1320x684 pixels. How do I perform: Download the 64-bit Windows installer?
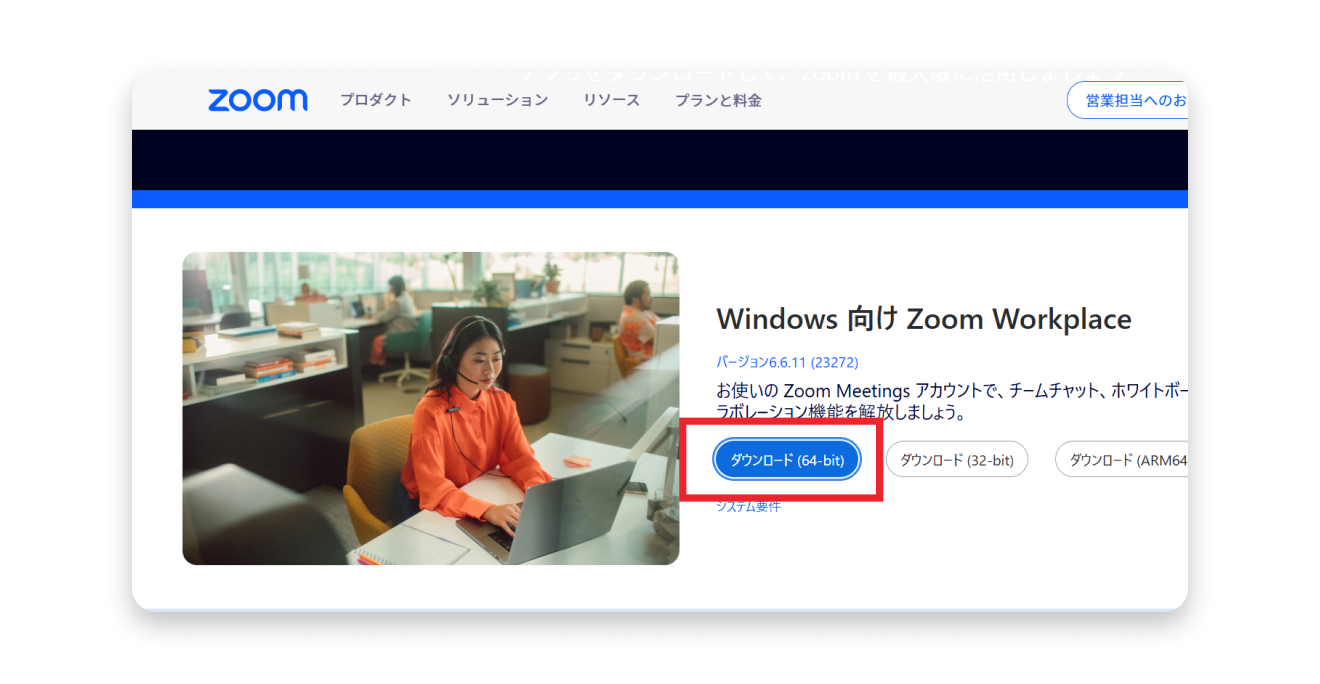pos(787,460)
